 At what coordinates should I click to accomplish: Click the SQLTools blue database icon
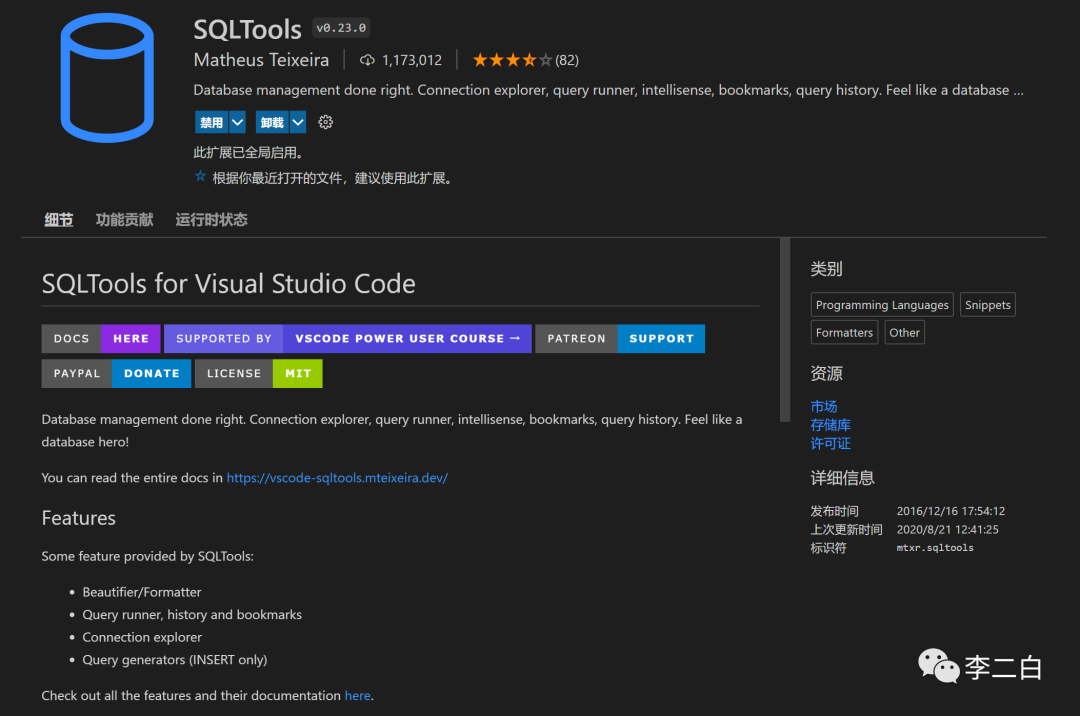(x=107, y=76)
